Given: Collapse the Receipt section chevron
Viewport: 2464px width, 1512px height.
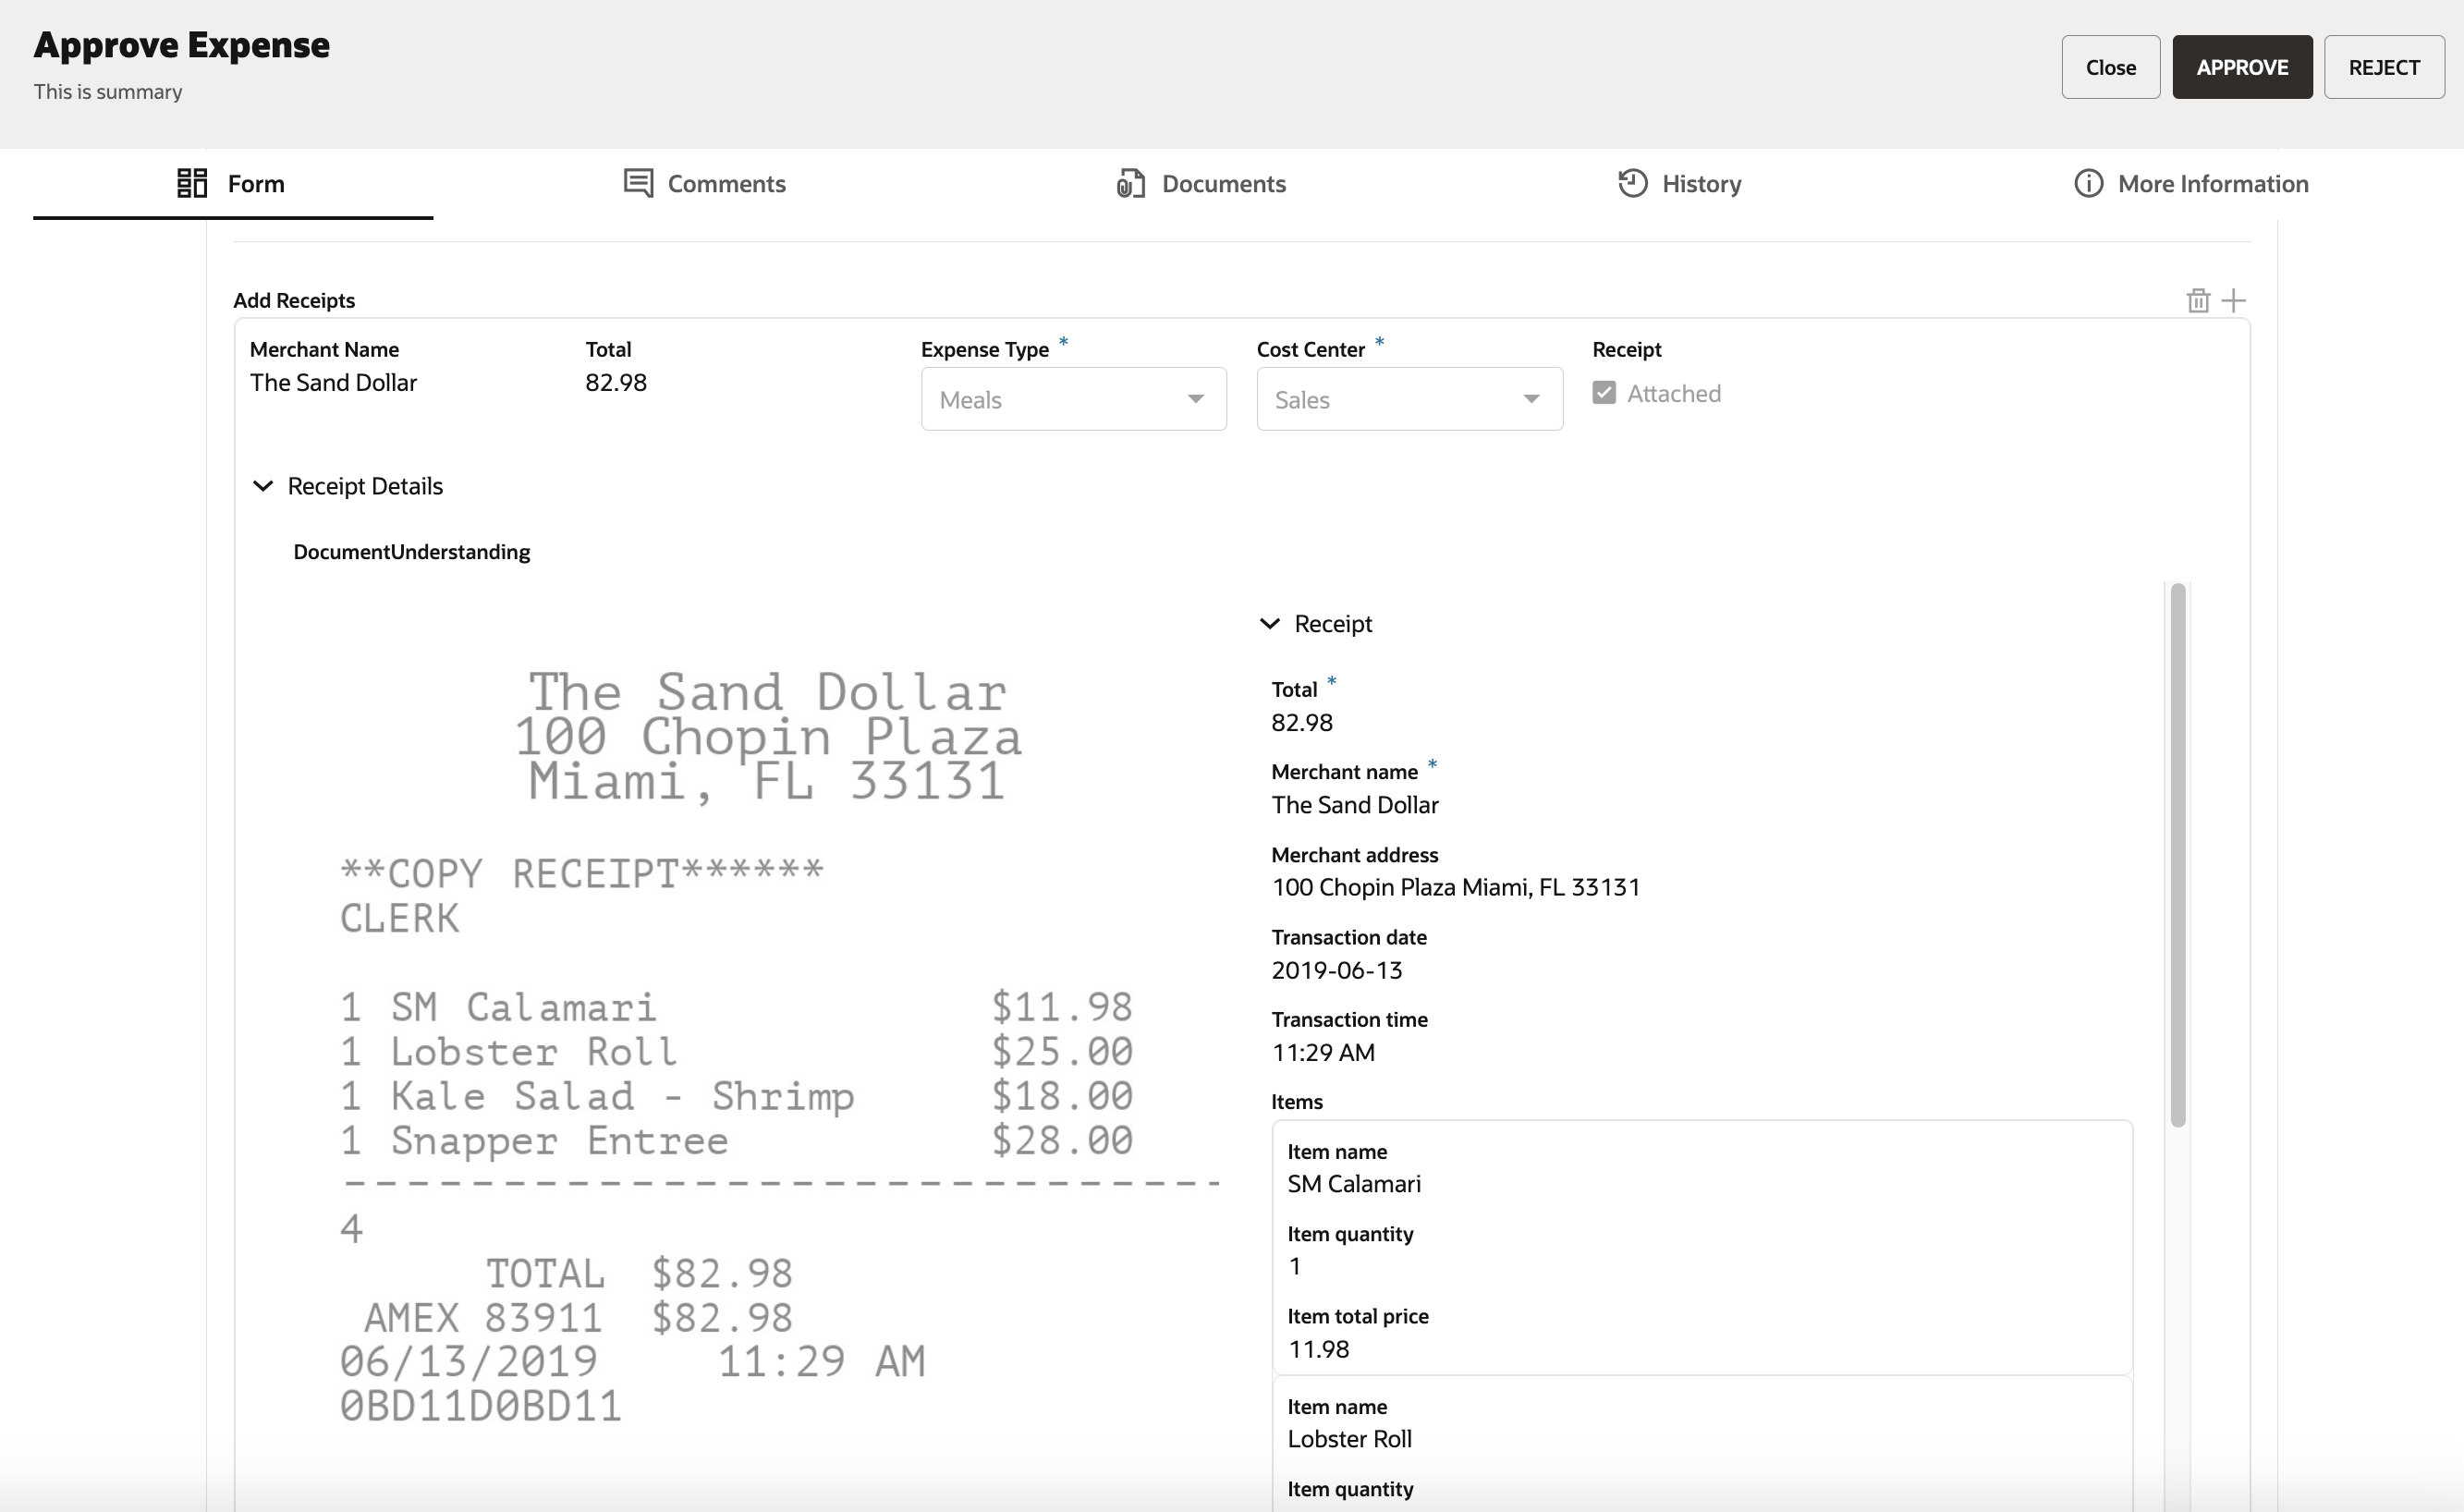Looking at the screenshot, I should pyautogui.click(x=1270, y=623).
